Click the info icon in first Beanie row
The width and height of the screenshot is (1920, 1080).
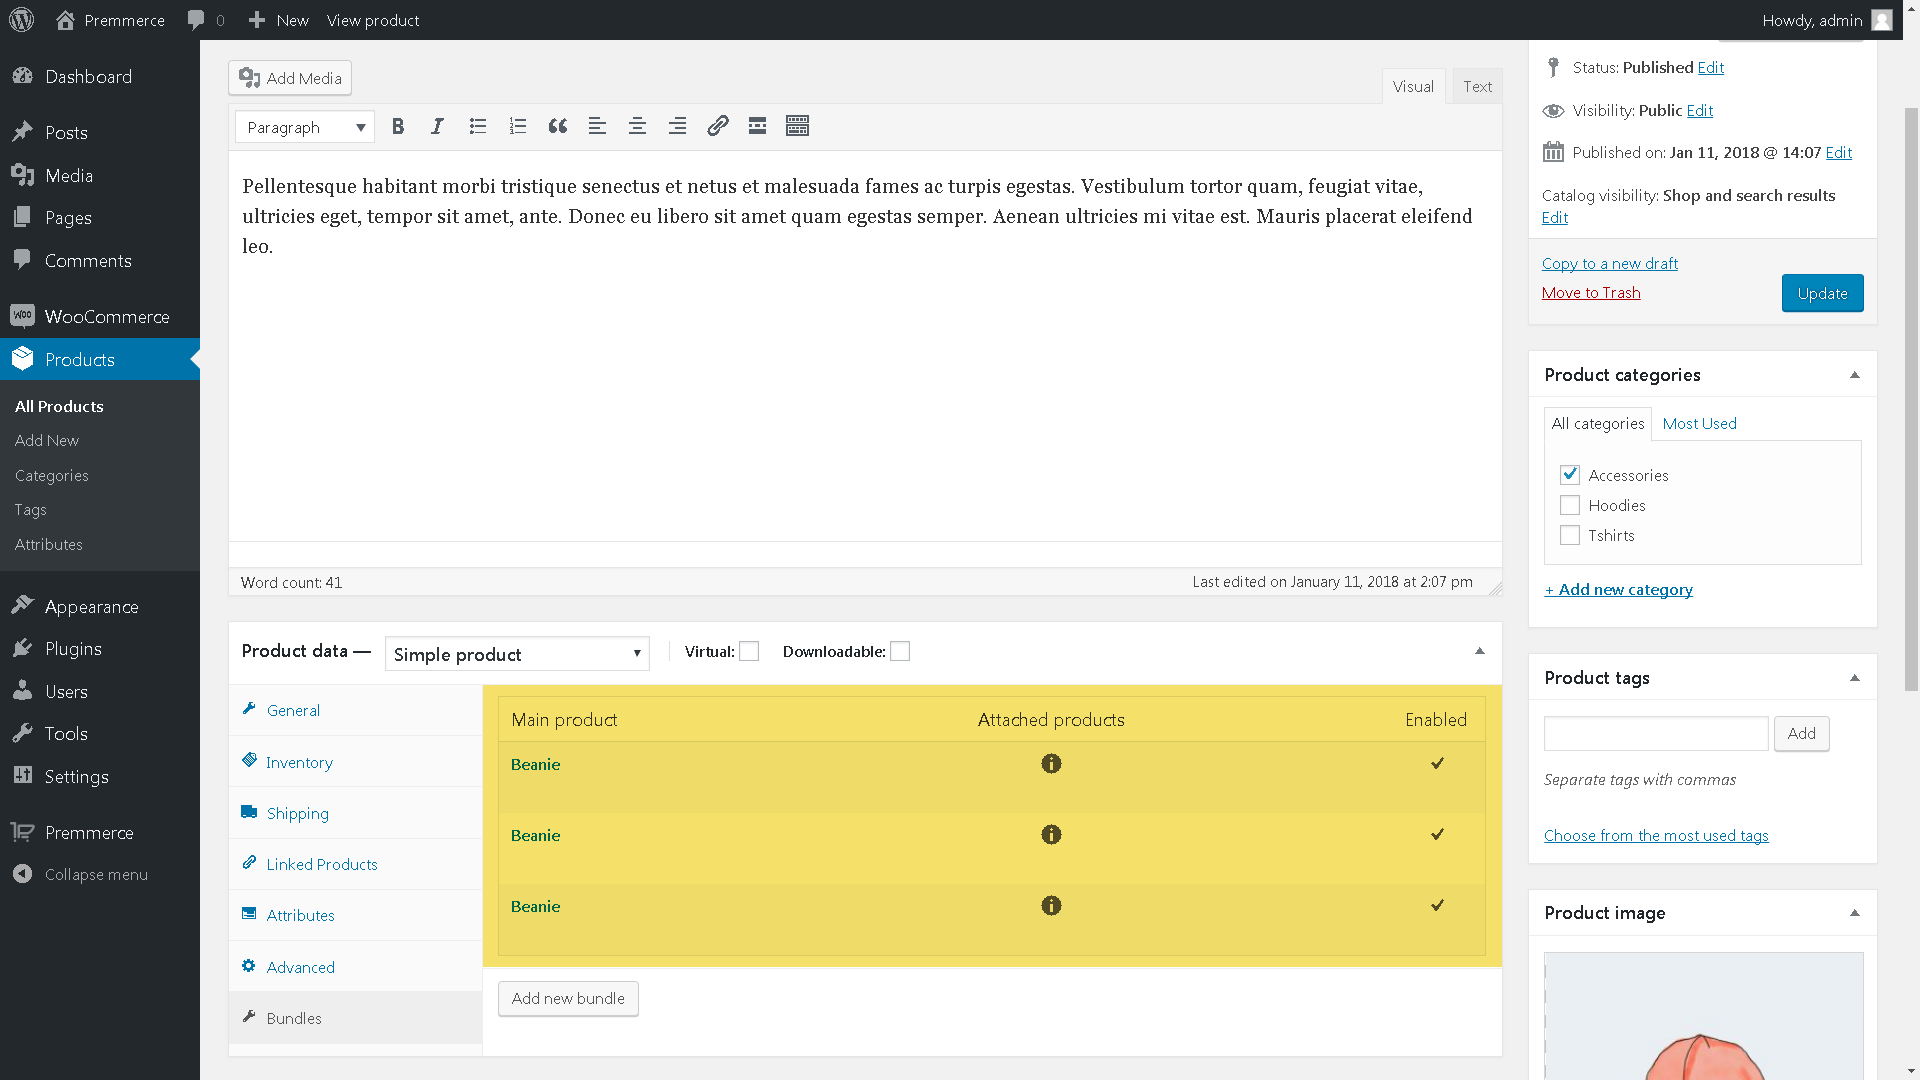pyautogui.click(x=1051, y=764)
